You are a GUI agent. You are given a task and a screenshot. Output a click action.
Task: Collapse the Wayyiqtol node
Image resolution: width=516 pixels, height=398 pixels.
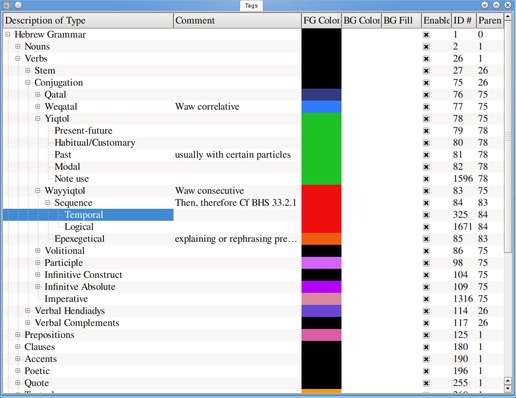pos(38,191)
